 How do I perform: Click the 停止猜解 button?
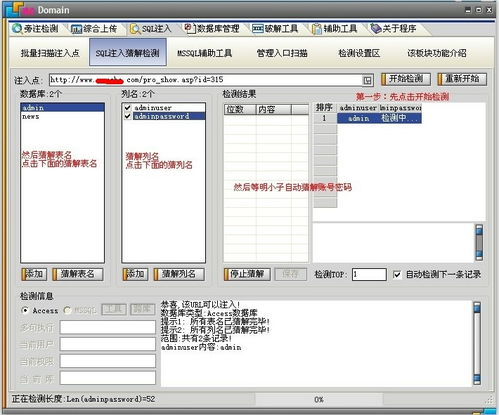(247, 274)
